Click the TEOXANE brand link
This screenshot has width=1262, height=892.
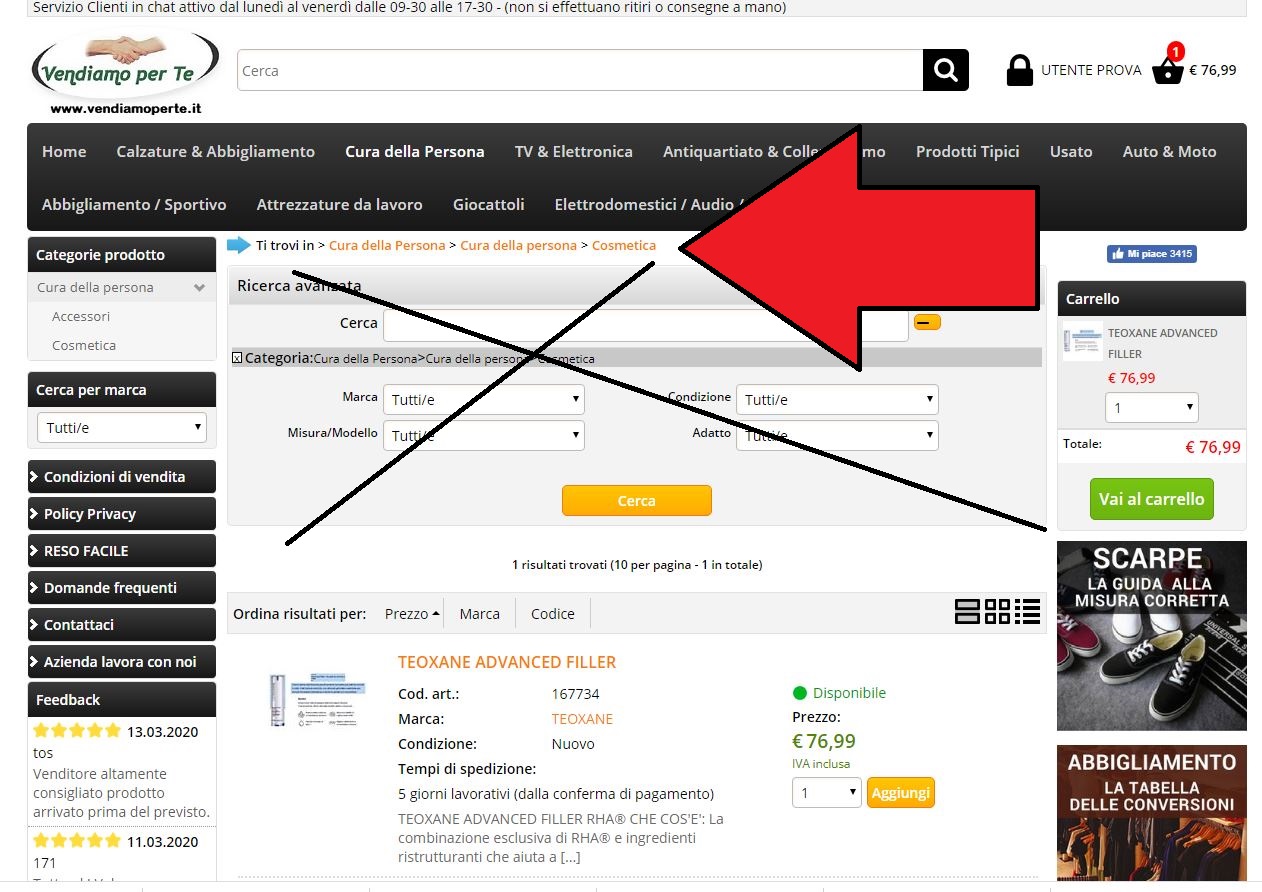[582, 719]
